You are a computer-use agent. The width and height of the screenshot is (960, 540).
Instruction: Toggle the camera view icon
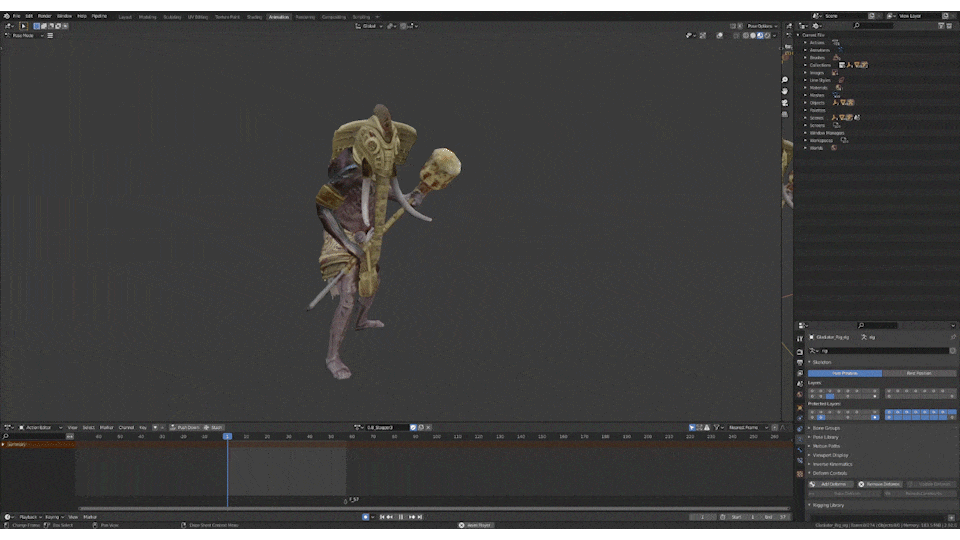click(x=786, y=103)
